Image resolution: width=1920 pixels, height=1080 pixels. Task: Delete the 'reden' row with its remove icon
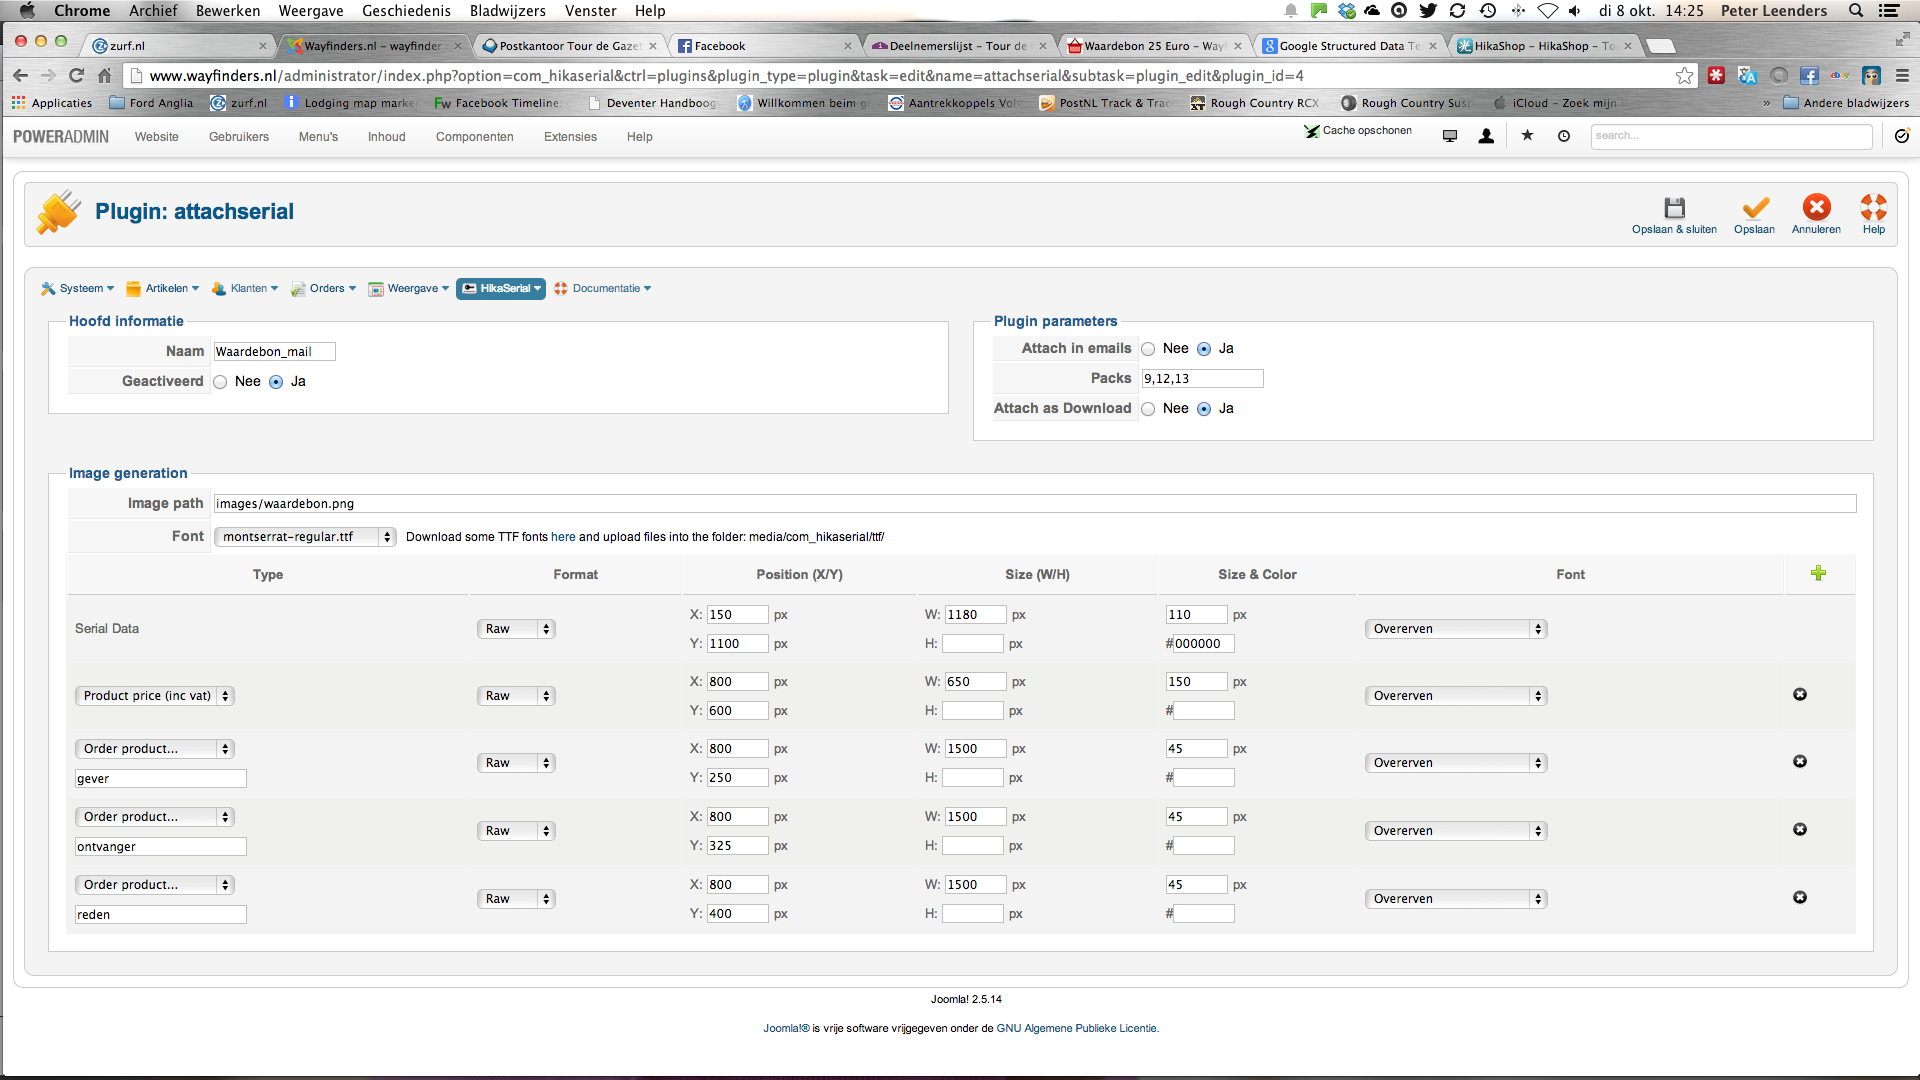click(x=1799, y=897)
